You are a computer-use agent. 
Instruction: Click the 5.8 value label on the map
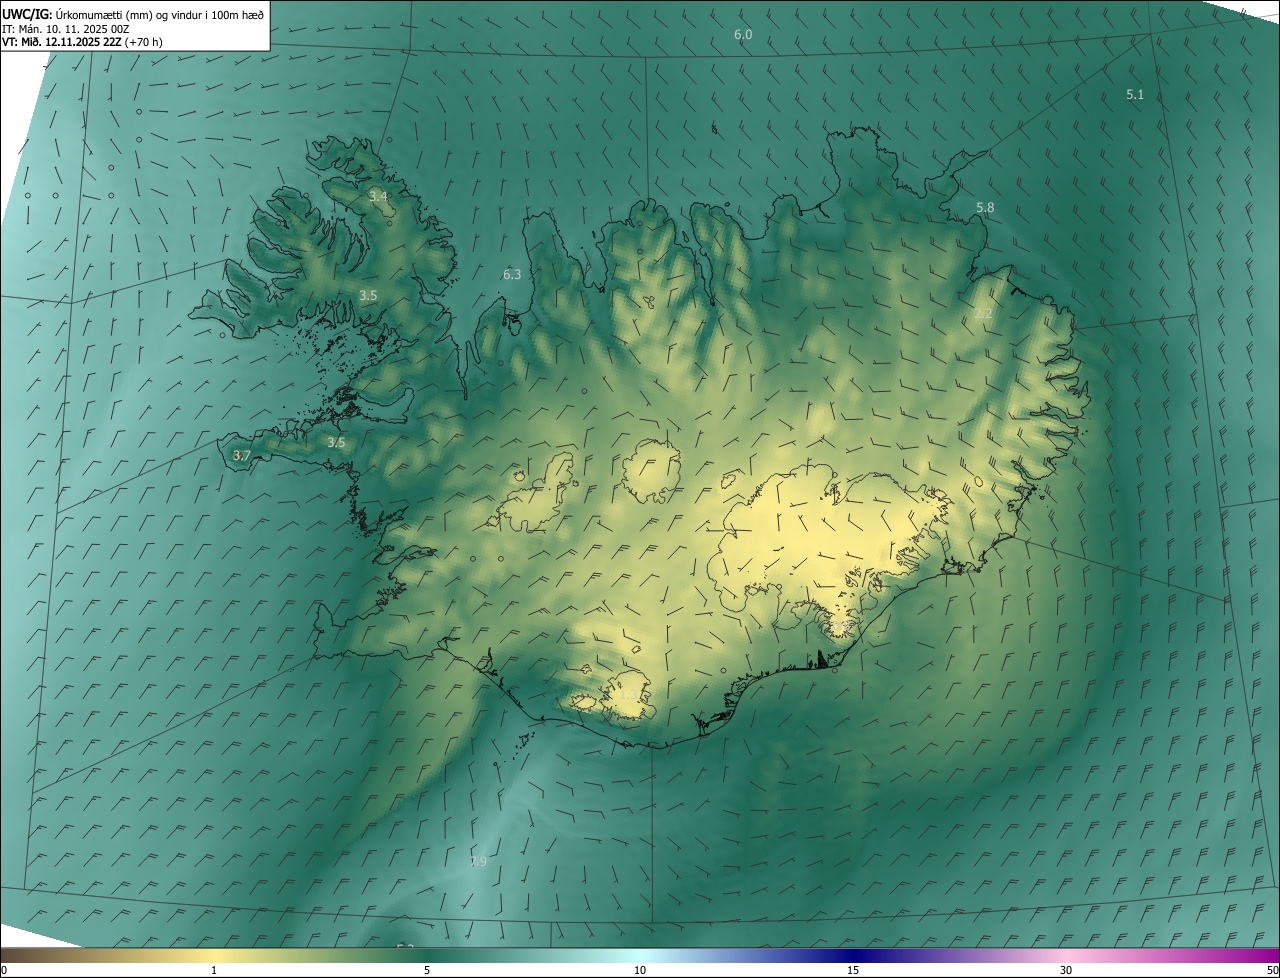[x=985, y=207]
